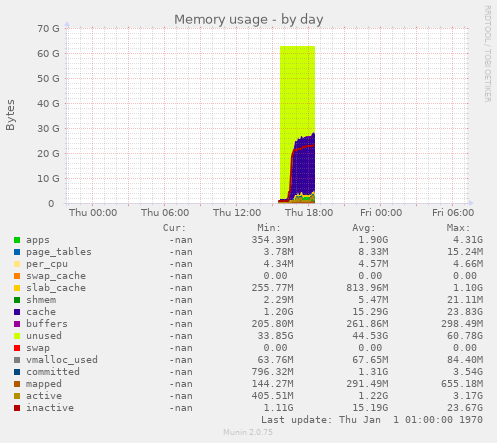Screen dimensions: 497x443
Task: Click the swap red legend swatch
Action: coord(17,348)
